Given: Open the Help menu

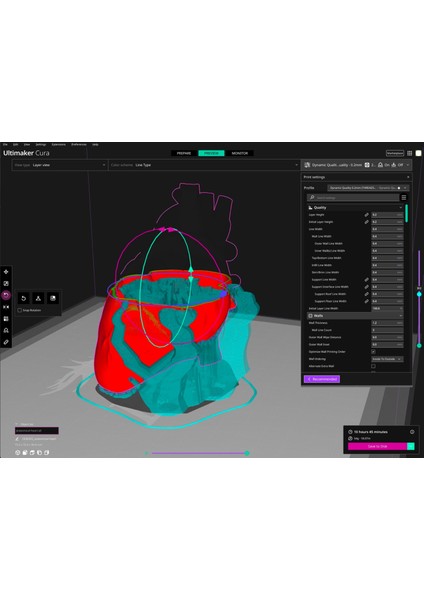Looking at the screenshot, I should 95,145.
